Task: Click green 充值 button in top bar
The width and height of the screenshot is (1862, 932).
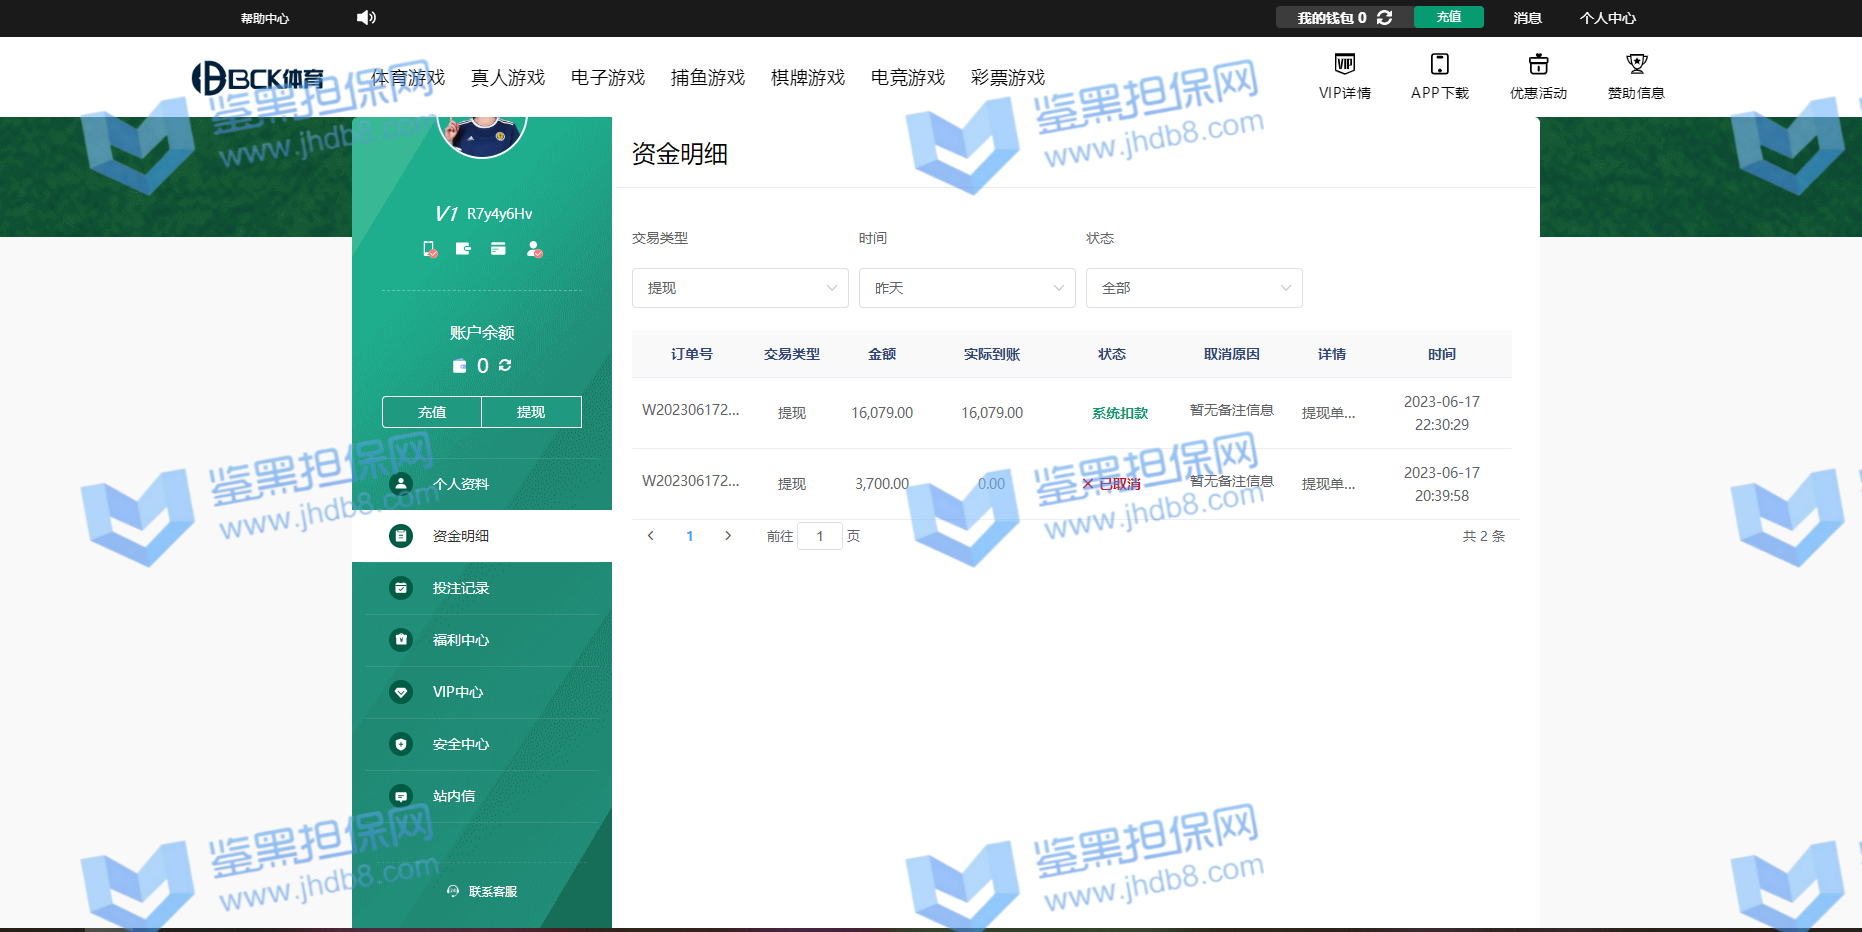Action: pos(1448,17)
